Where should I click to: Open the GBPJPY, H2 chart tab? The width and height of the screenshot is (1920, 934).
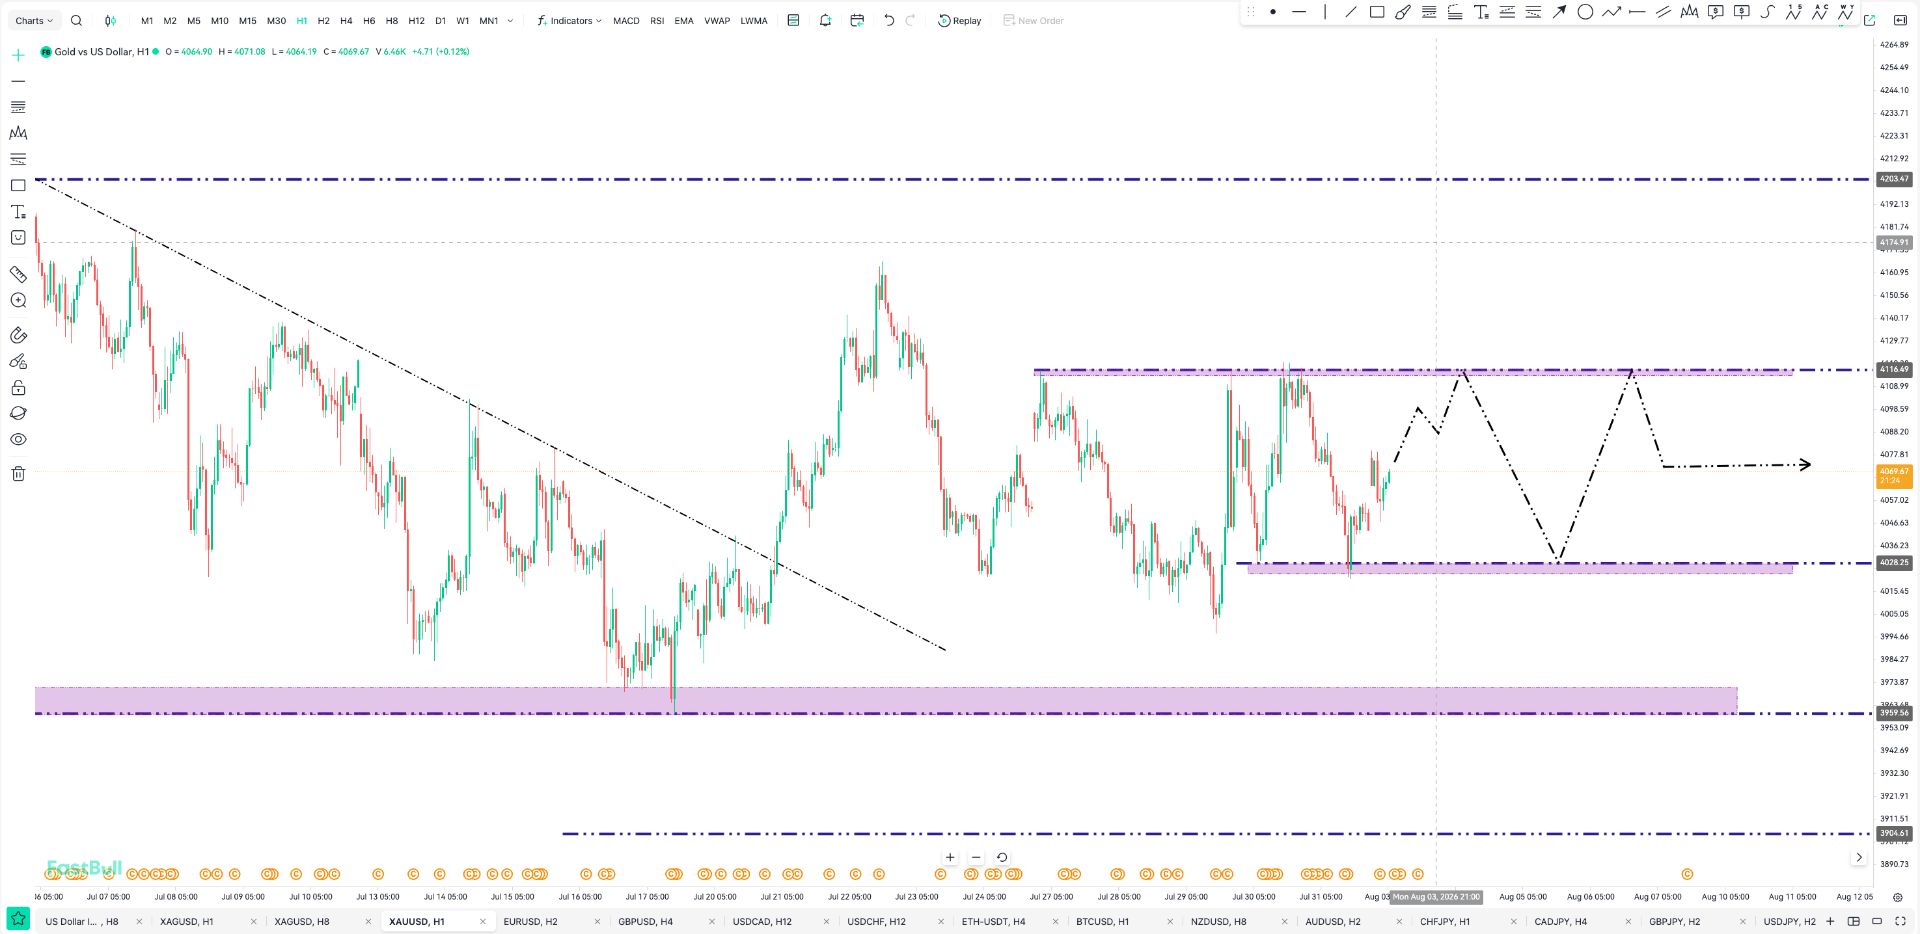[x=1675, y=921]
